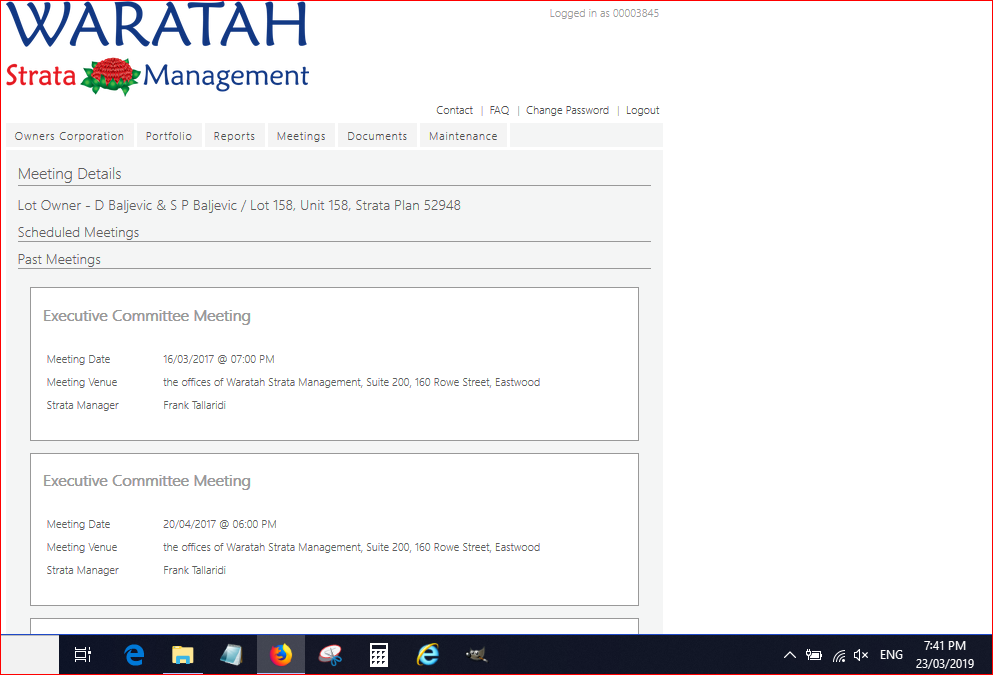Click the Change Password link
This screenshot has height=675, width=993.
567,110
